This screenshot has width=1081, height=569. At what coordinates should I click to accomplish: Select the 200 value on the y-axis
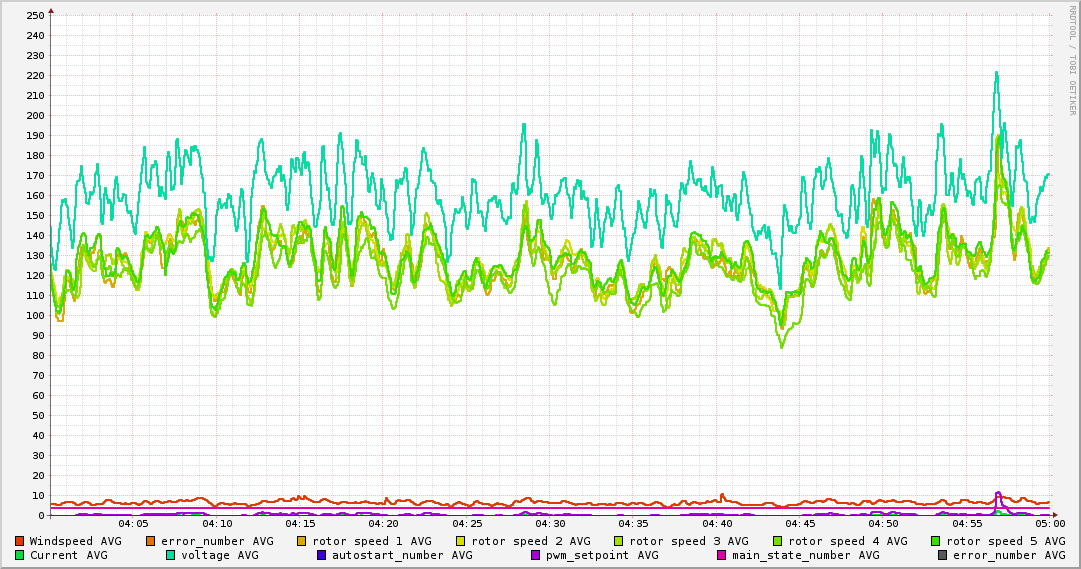(34, 116)
